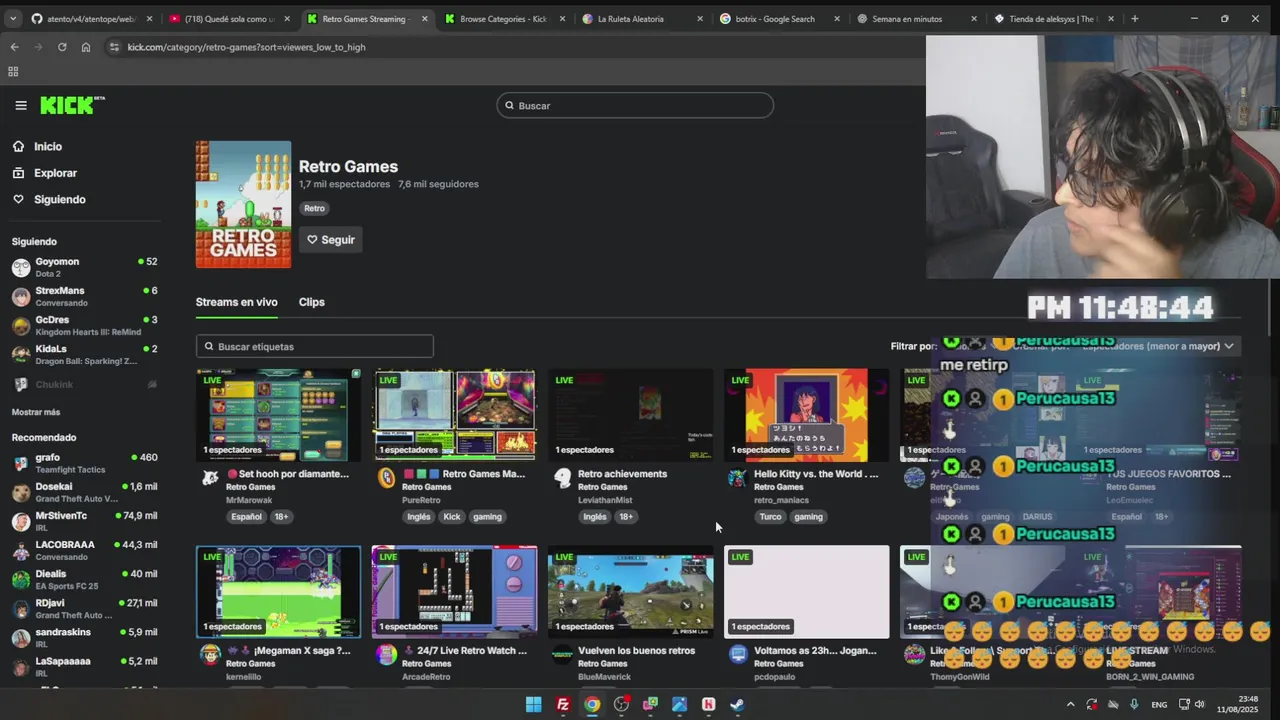Open recommended channel LACOBRAAA
This screenshot has height=720, width=1280.
pos(84,550)
